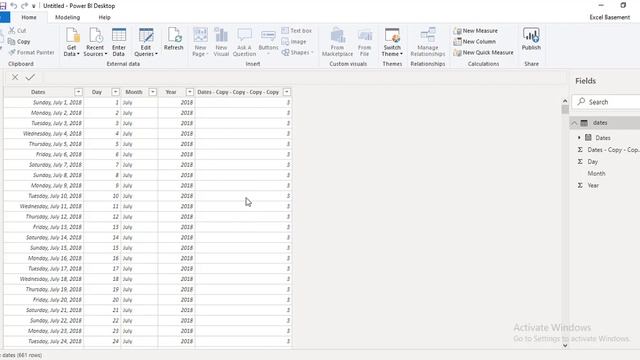Open quick access toolbar customize arrow
Image resolution: width=640 pixels, height=360 pixels.
pyautogui.click(x=33, y=6)
